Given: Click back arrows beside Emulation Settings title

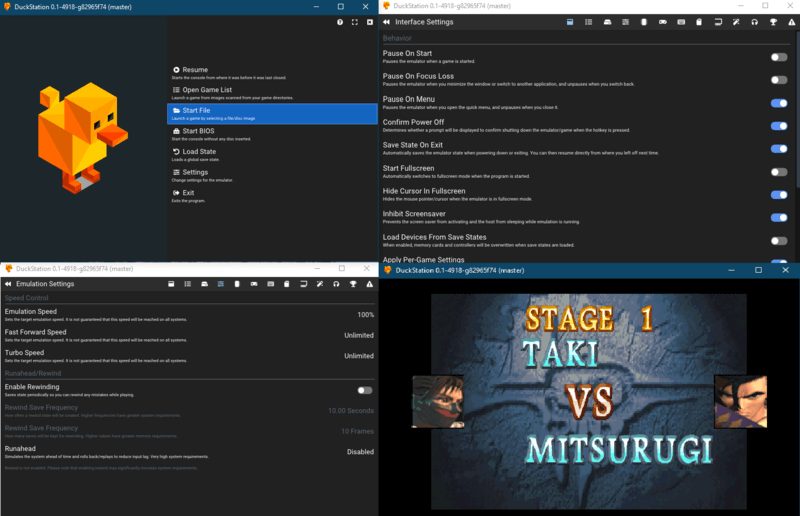Looking at the screenshot, I should 8,284.
